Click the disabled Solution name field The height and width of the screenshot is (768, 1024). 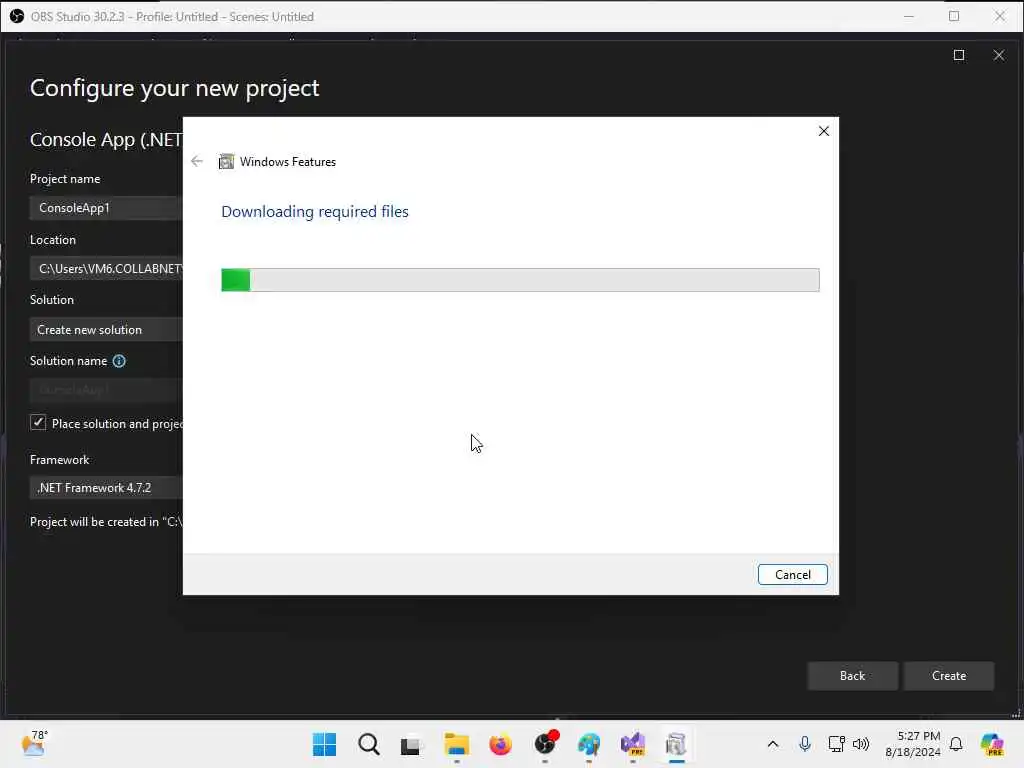[x=106, y=390]
